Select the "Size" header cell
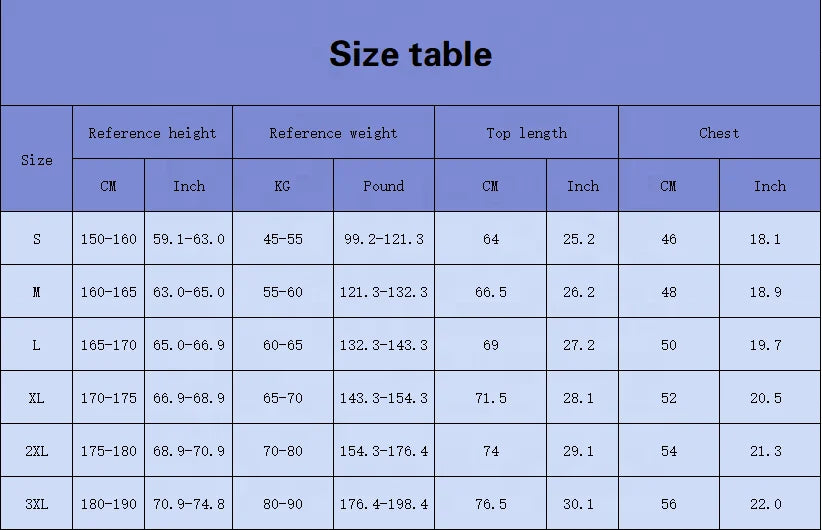Image resolution: width=822 pixels, height=530 pixels. coord(37,160)
